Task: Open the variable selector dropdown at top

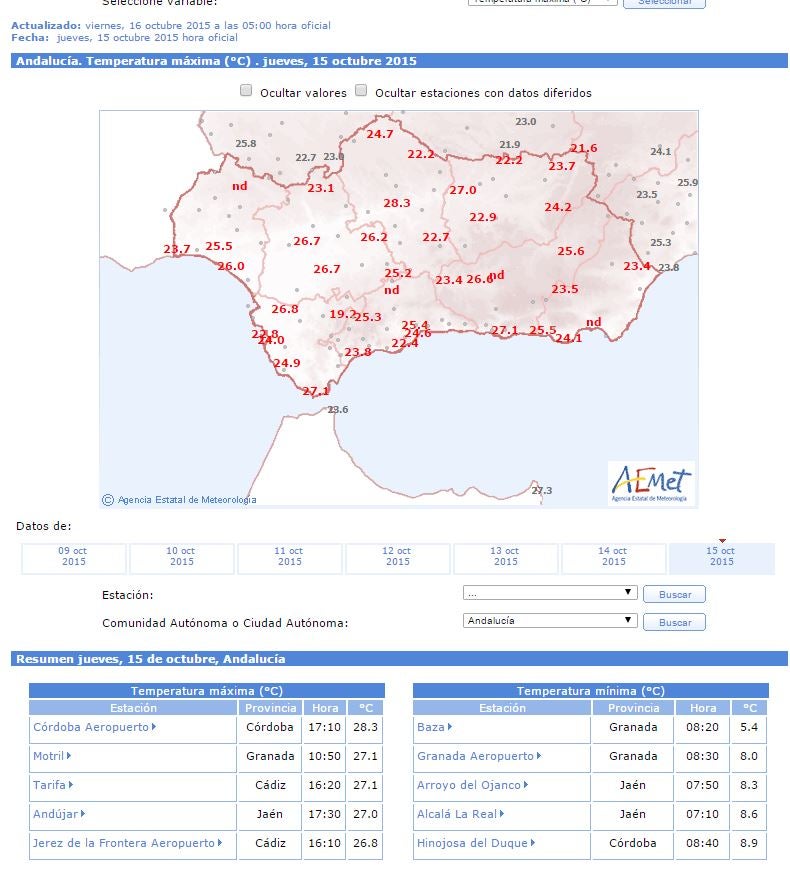Action: (543, 2)
